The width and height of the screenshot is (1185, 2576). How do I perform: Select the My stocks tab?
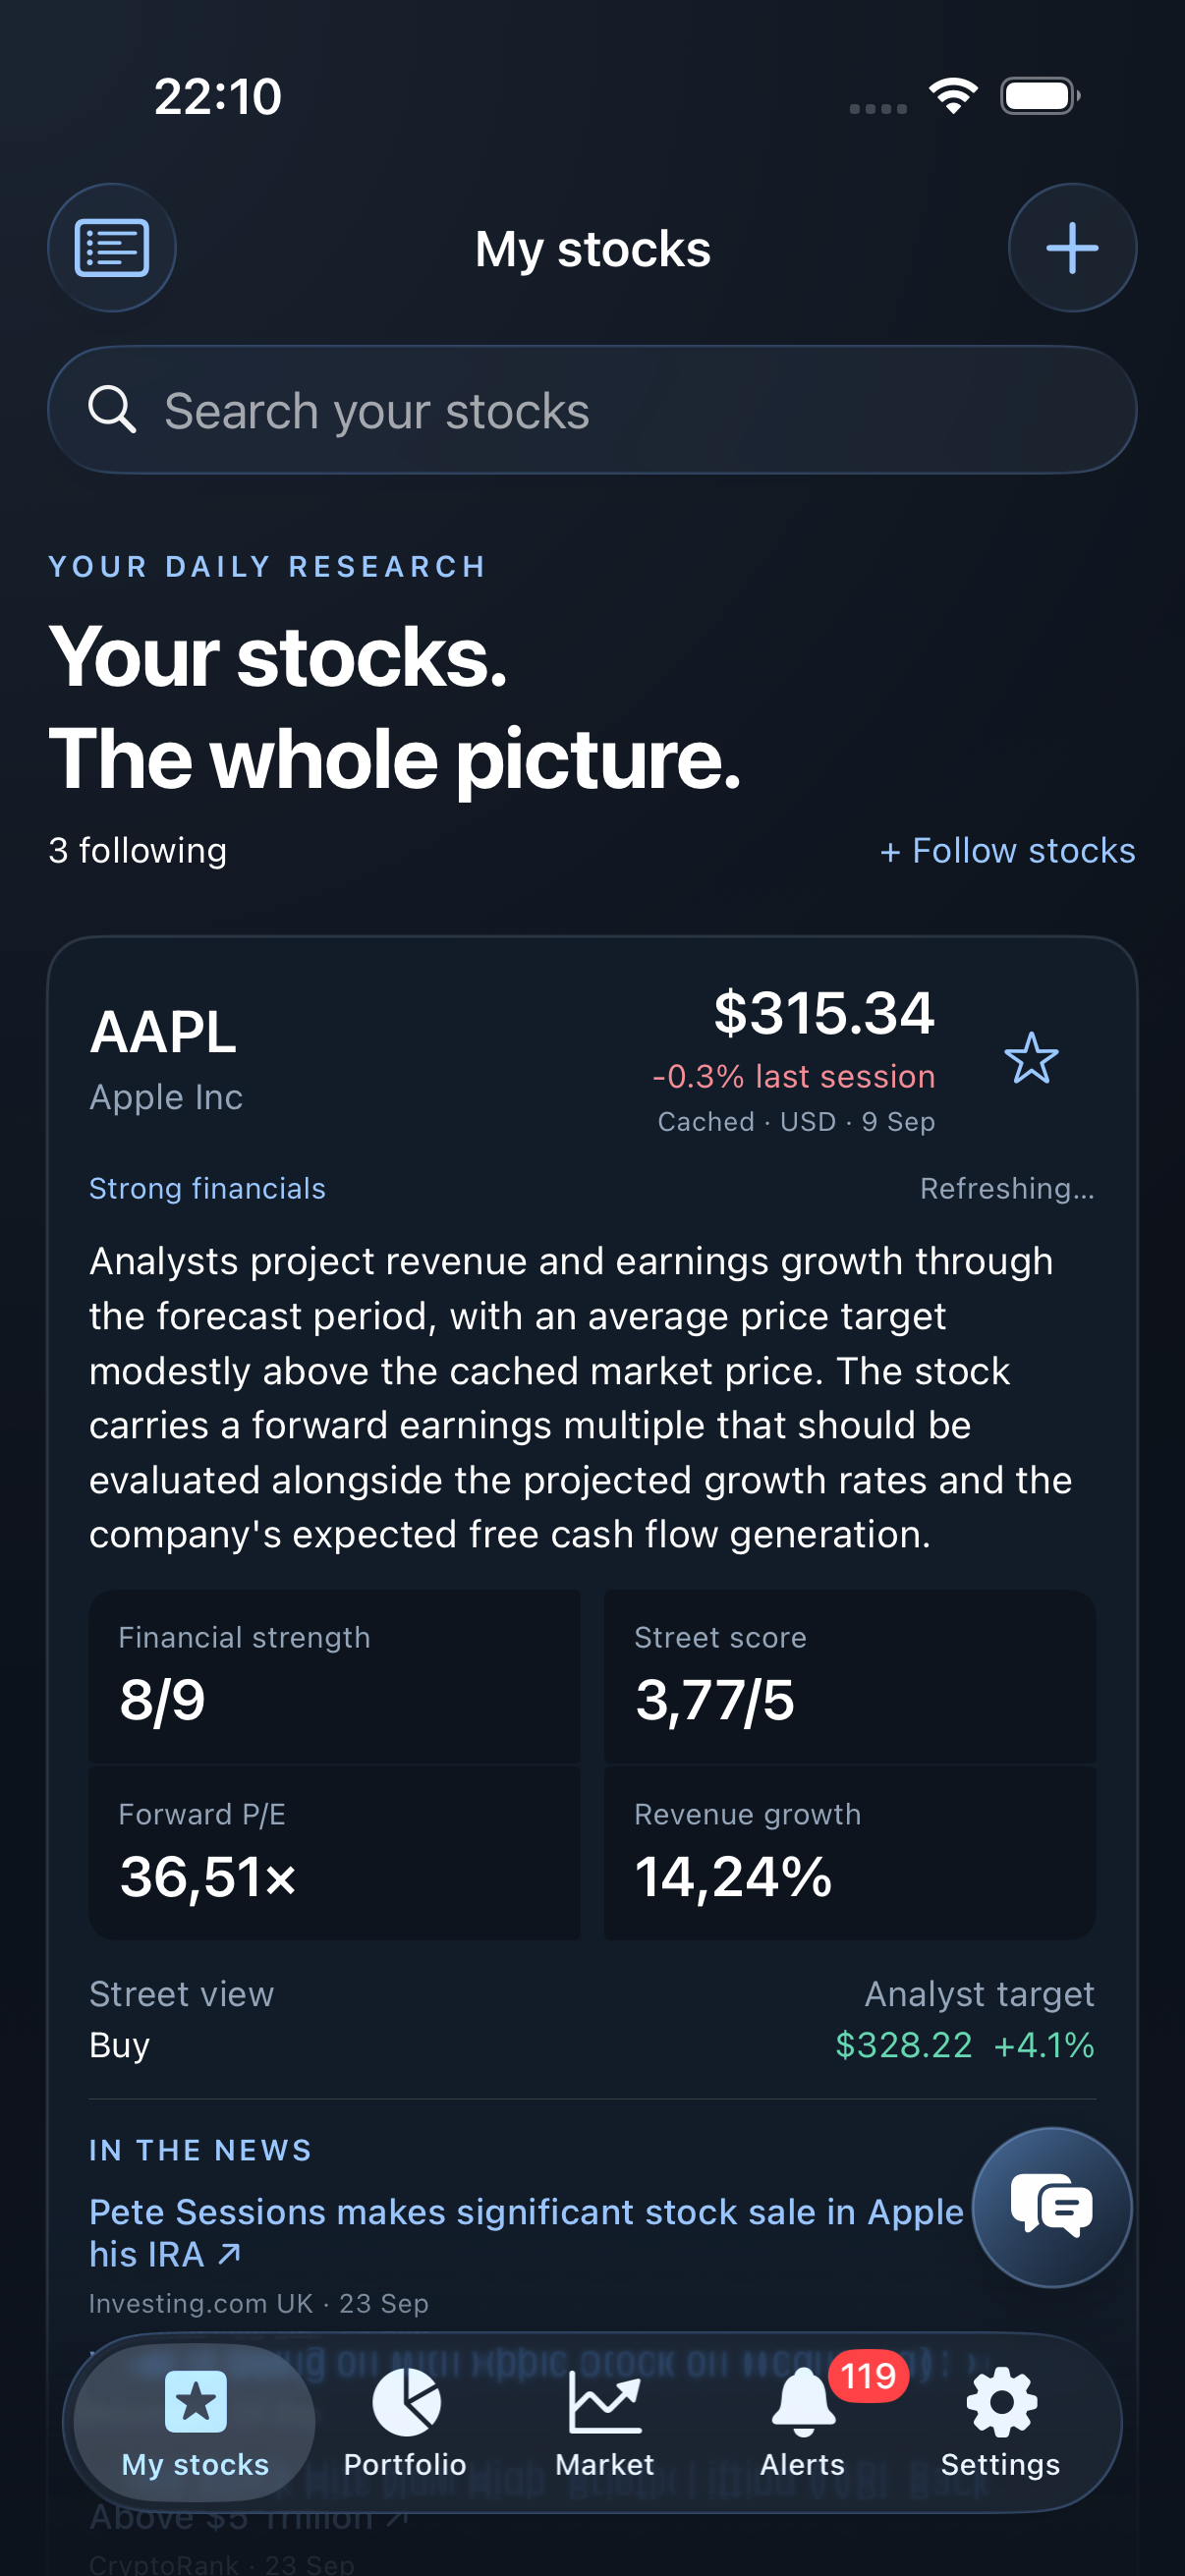(195, 2423)
